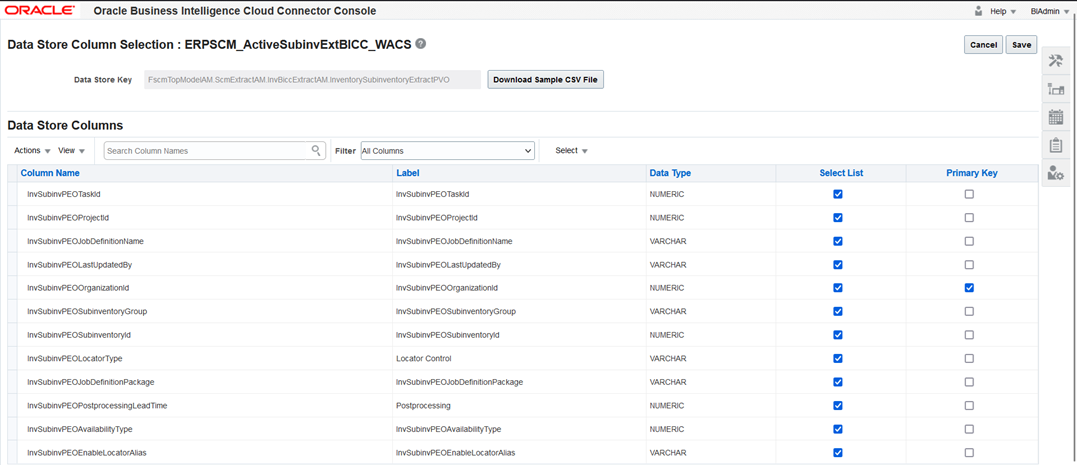
Task: Click the Search Column Names field
Action: (x=205, y=150)
